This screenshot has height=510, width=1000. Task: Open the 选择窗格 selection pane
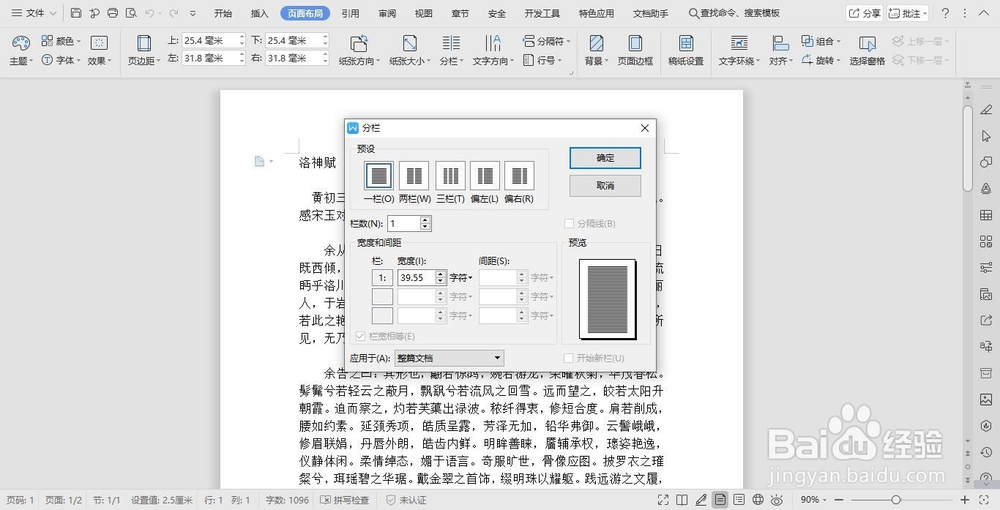(867, 50)
